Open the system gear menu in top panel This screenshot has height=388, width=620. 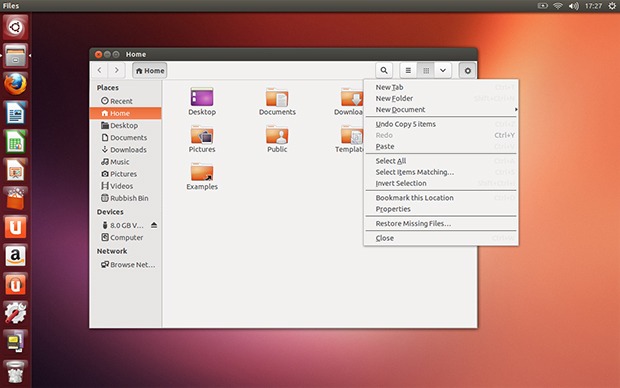tap(612, 6)
